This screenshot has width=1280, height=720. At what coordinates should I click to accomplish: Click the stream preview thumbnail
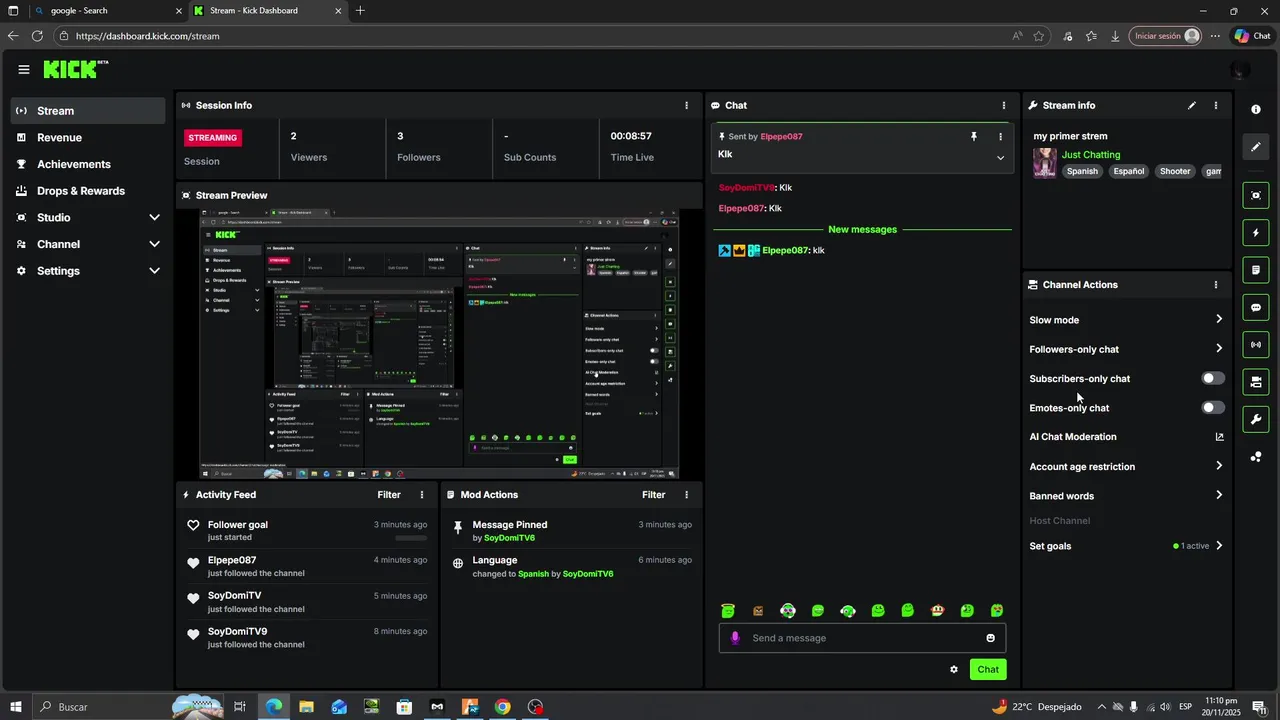pyautogui.click(x=439, y=344)
